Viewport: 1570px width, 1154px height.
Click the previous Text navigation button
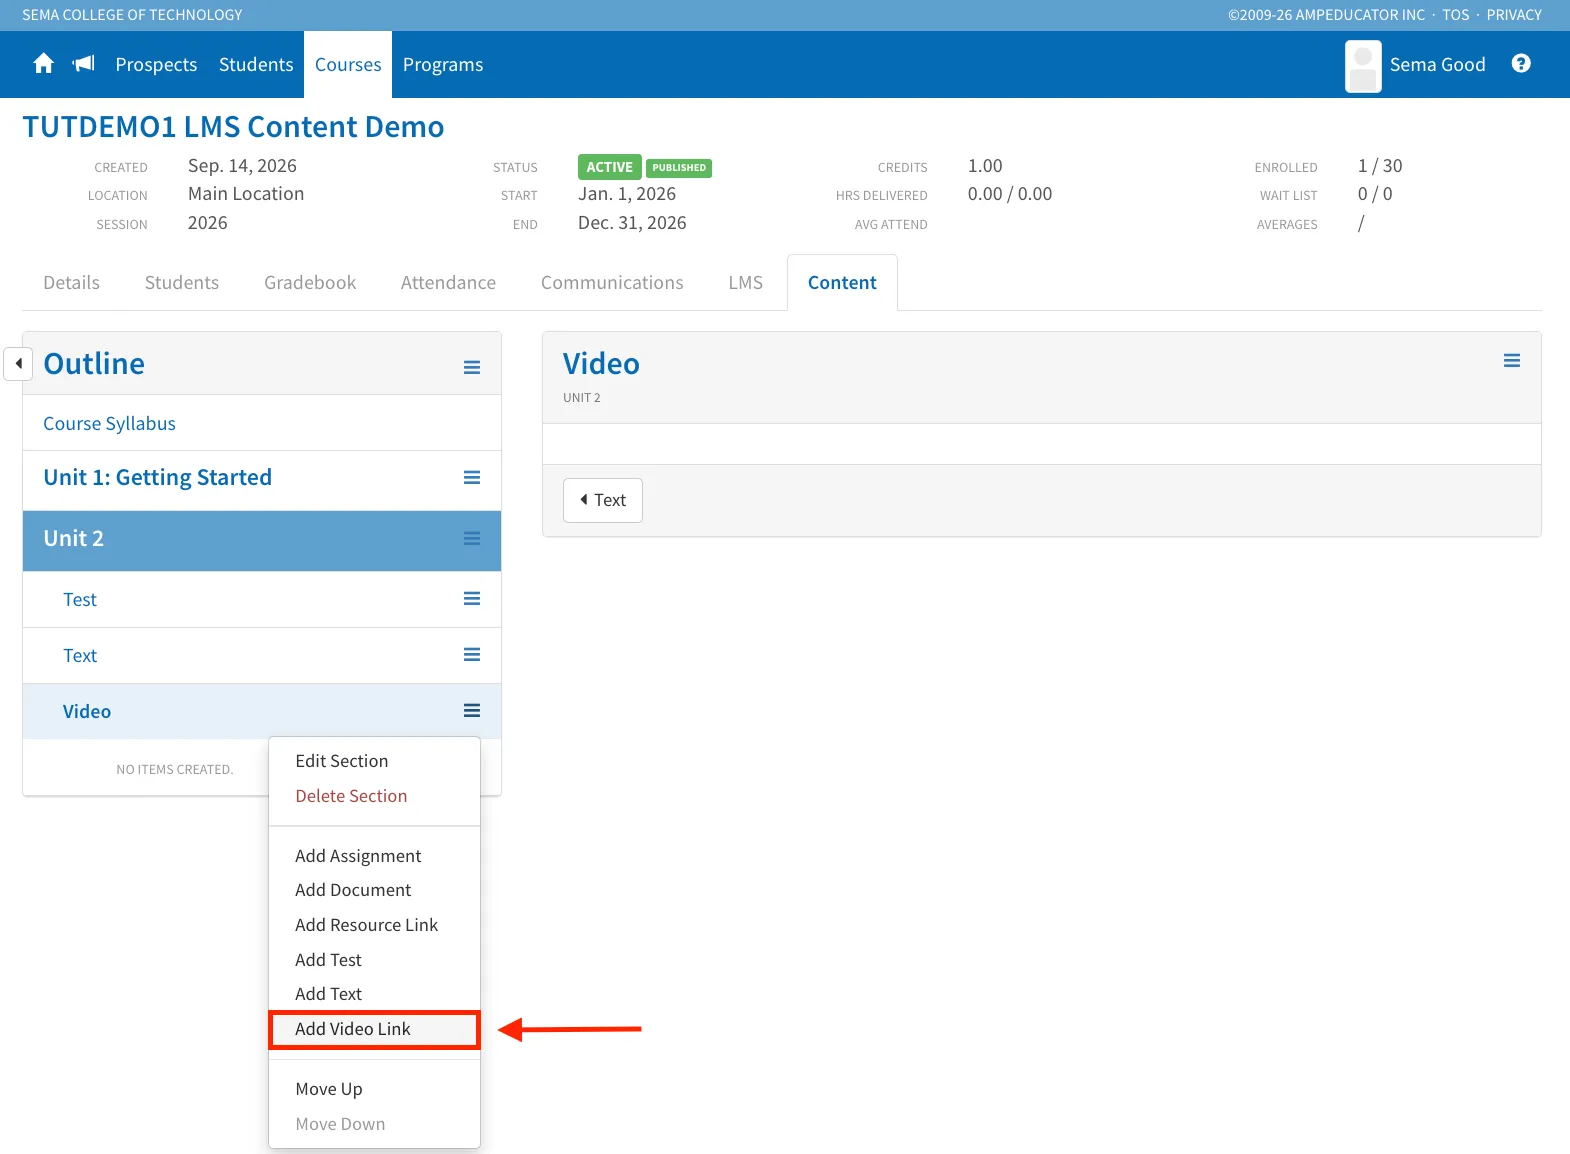tap(603, 500)
